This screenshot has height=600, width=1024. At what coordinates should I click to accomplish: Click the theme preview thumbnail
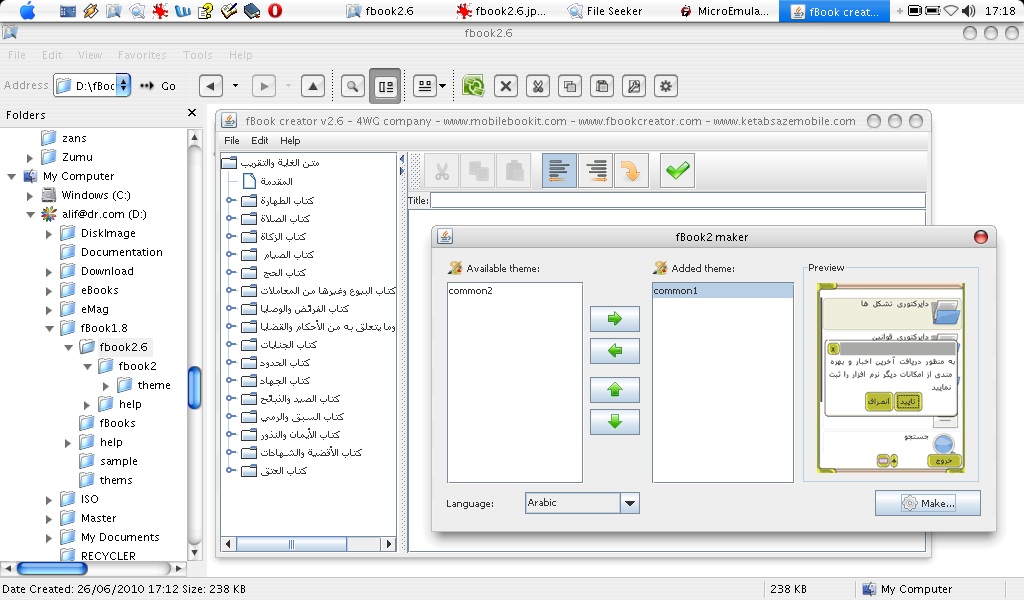pos(891,378)
